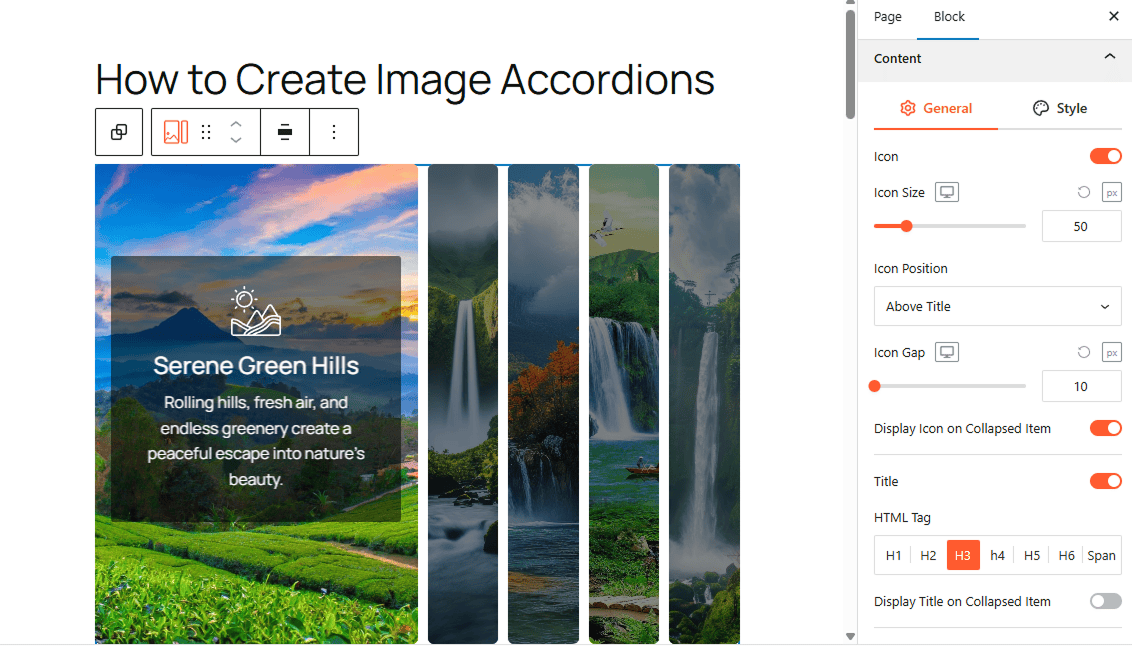
Task: Reset the Icon Gap value
Action: (1083, 352)
